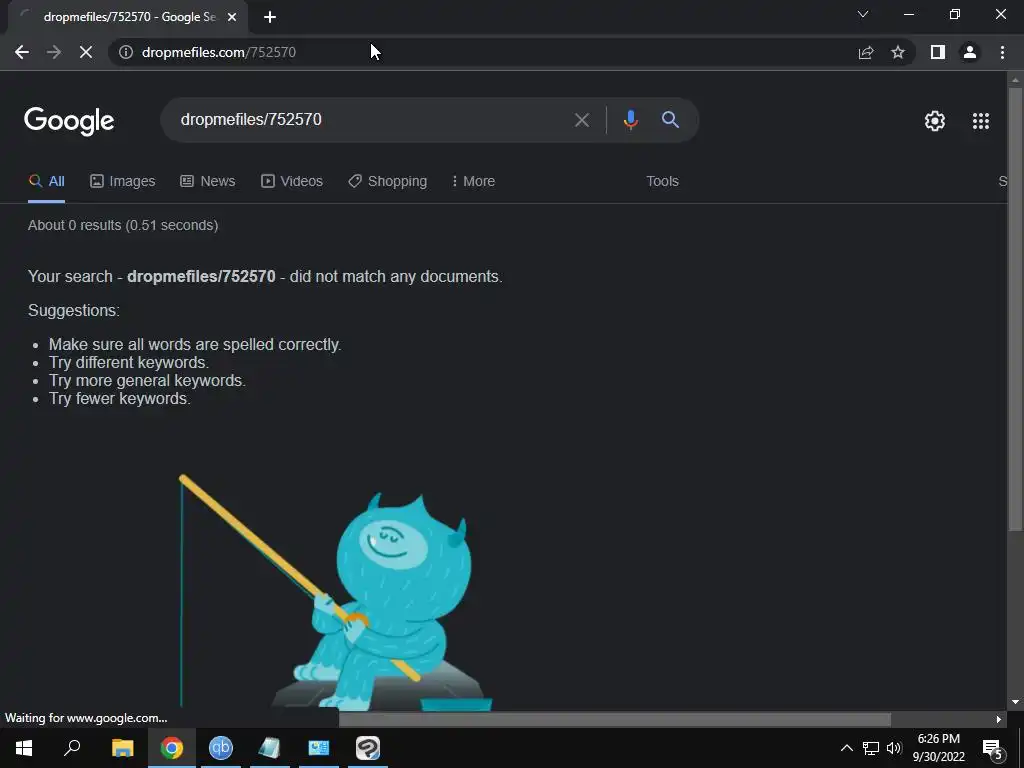Image resolution: width=1024 pixels, height=768 pixels.
Task: Open tab search chevron
Action: click(x=863, y=14)
